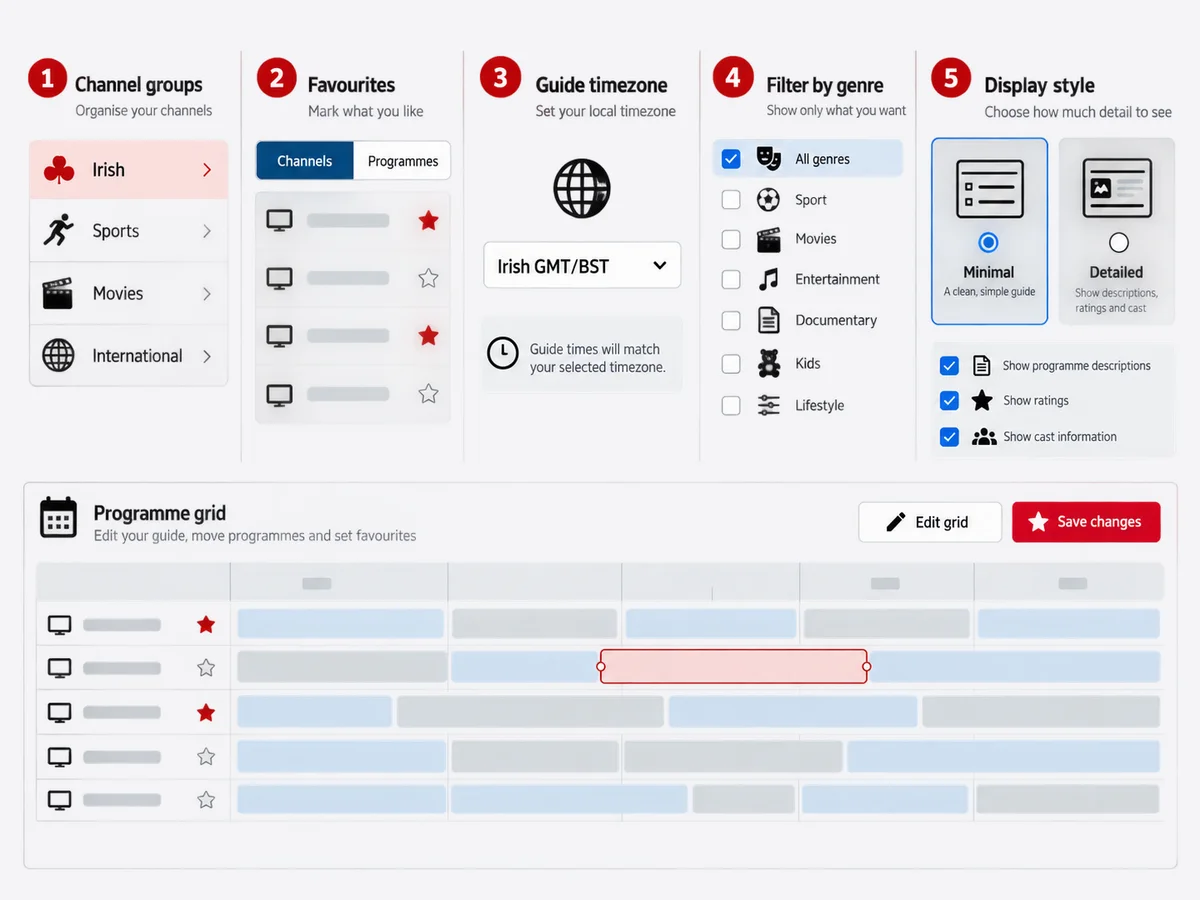1200x900 pixels.
Task: Click the Edit grid button
Action: (930, 522)
